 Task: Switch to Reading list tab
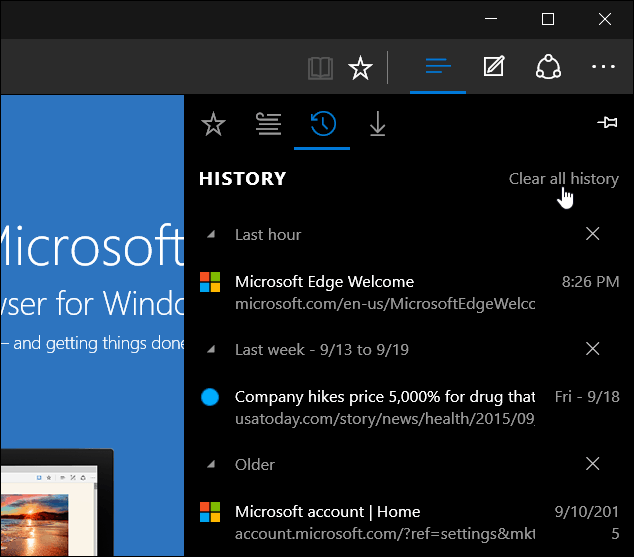tap(268, 124)
